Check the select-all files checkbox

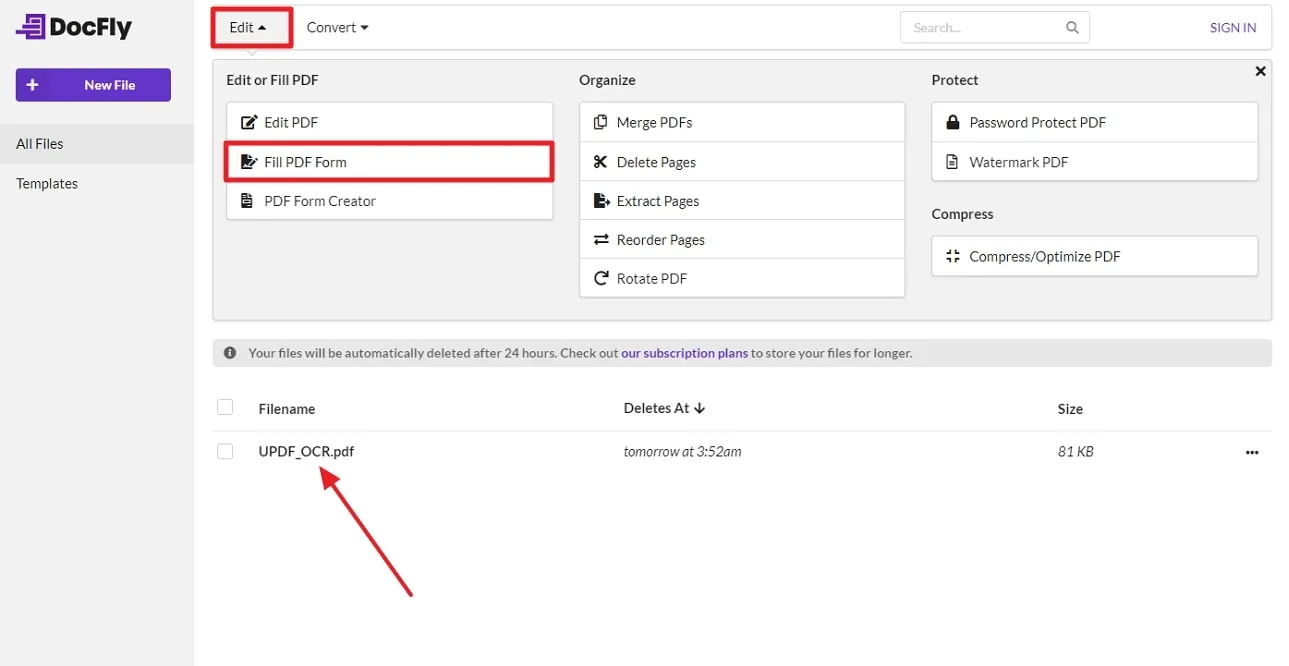point(225,407)
